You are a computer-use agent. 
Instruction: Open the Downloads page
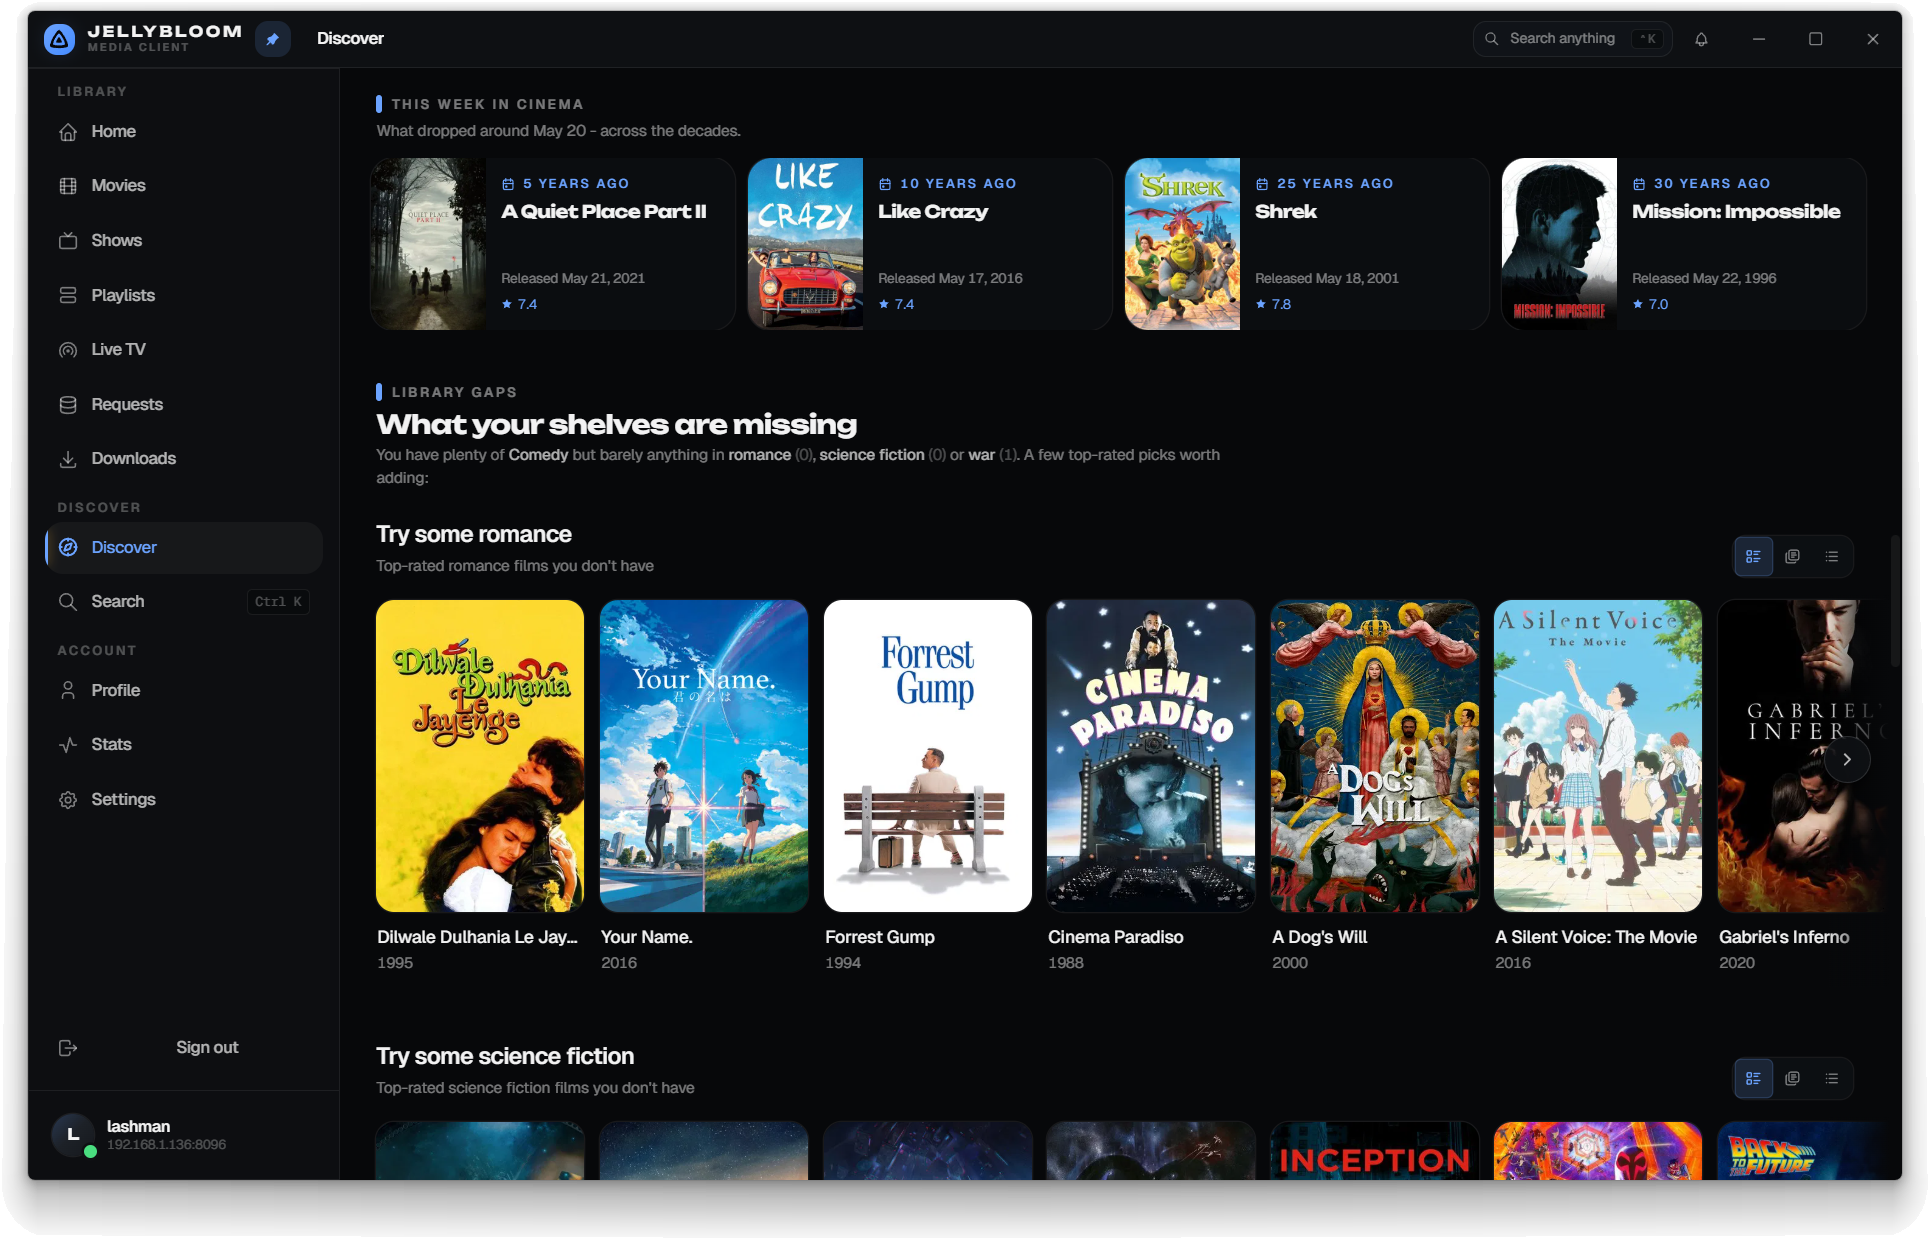tap(184, 458)
